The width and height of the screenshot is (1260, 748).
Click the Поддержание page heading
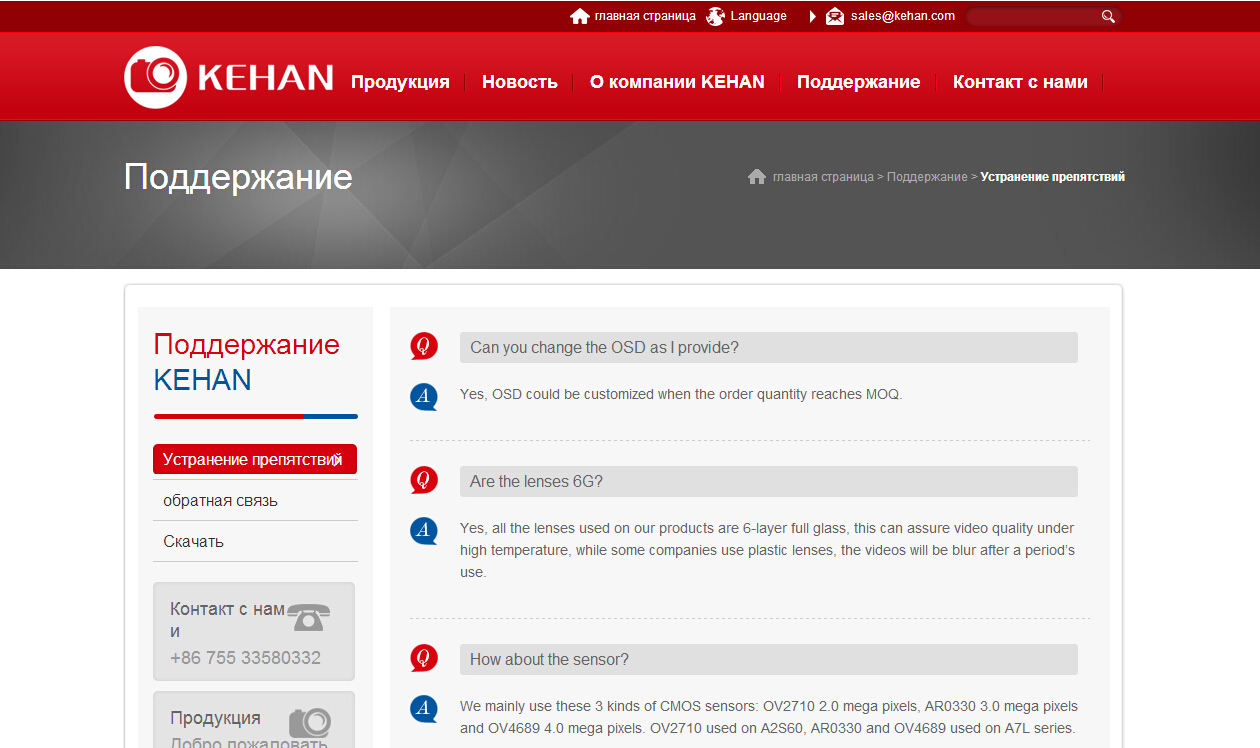tap(238, 177)
